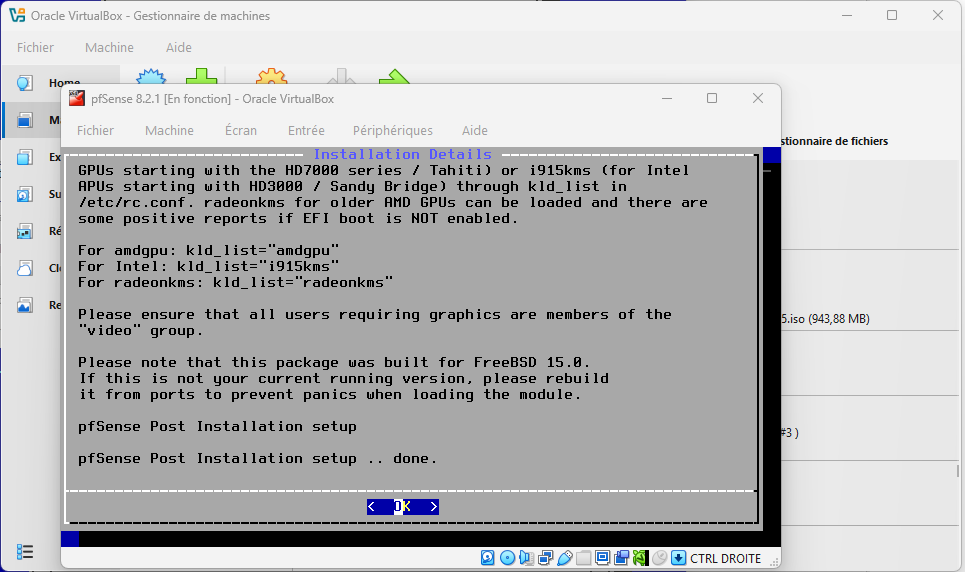This screenshot has width=965, height=572.
Task: Open the optical drive status icon
Action: coord(507,558)
